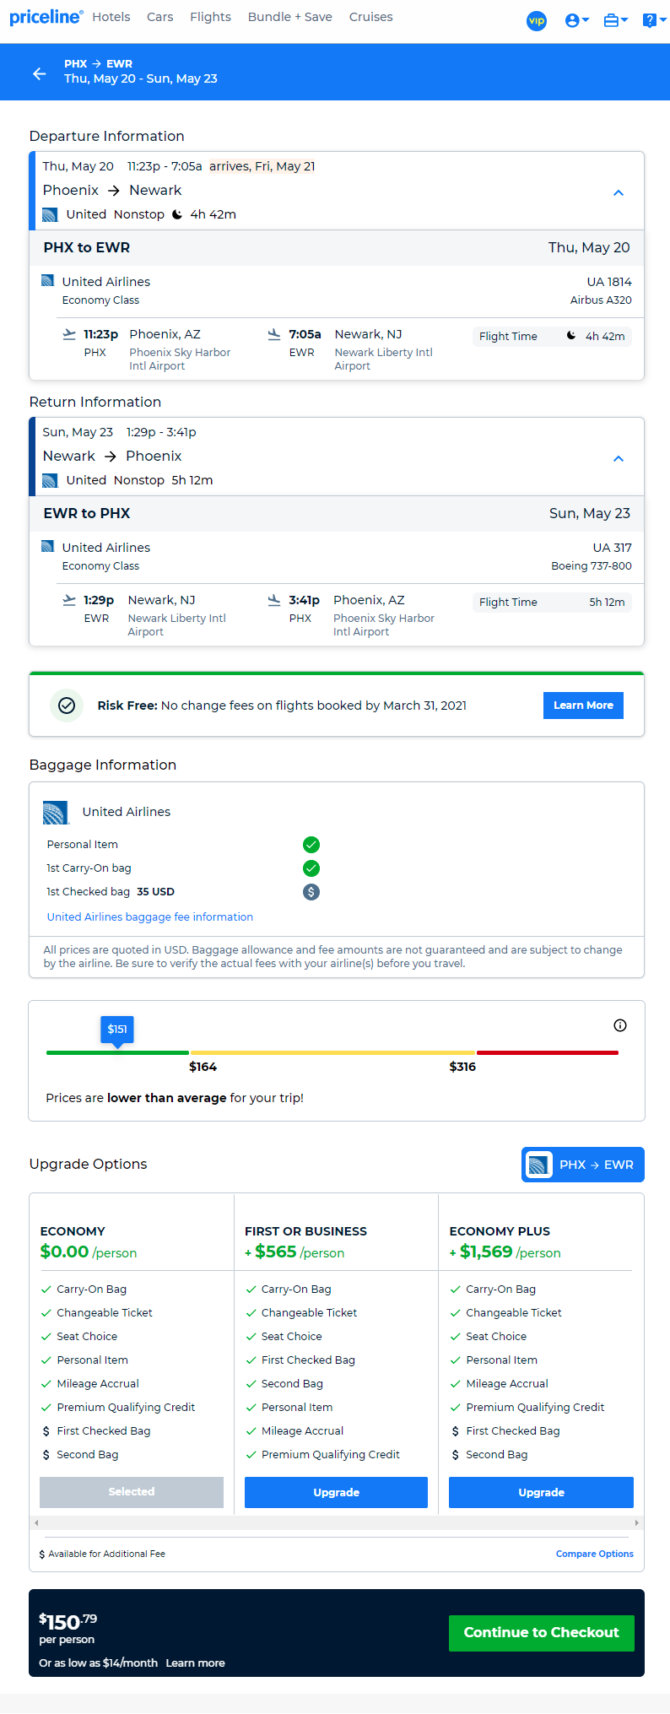Viewport: 670px width, 1714px height.
Task: Open the help question mark menu
Action: coord(651,20)
